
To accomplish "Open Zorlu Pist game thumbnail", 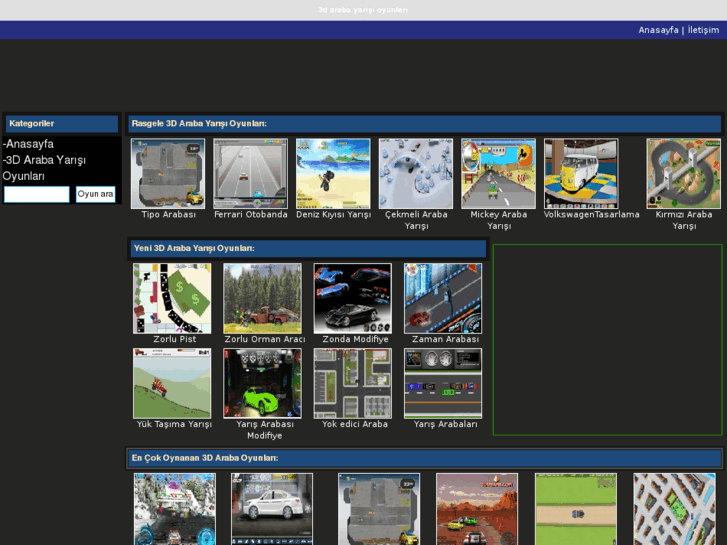I will (x=172, y=298).
